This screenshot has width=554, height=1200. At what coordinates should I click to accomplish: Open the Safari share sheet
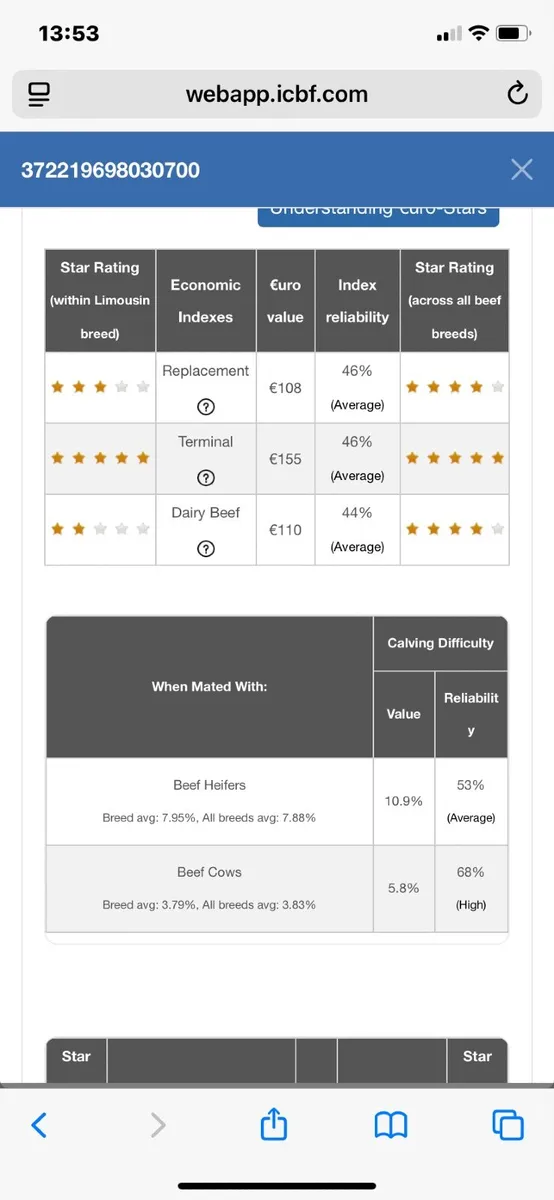(x=273, y=1124)
